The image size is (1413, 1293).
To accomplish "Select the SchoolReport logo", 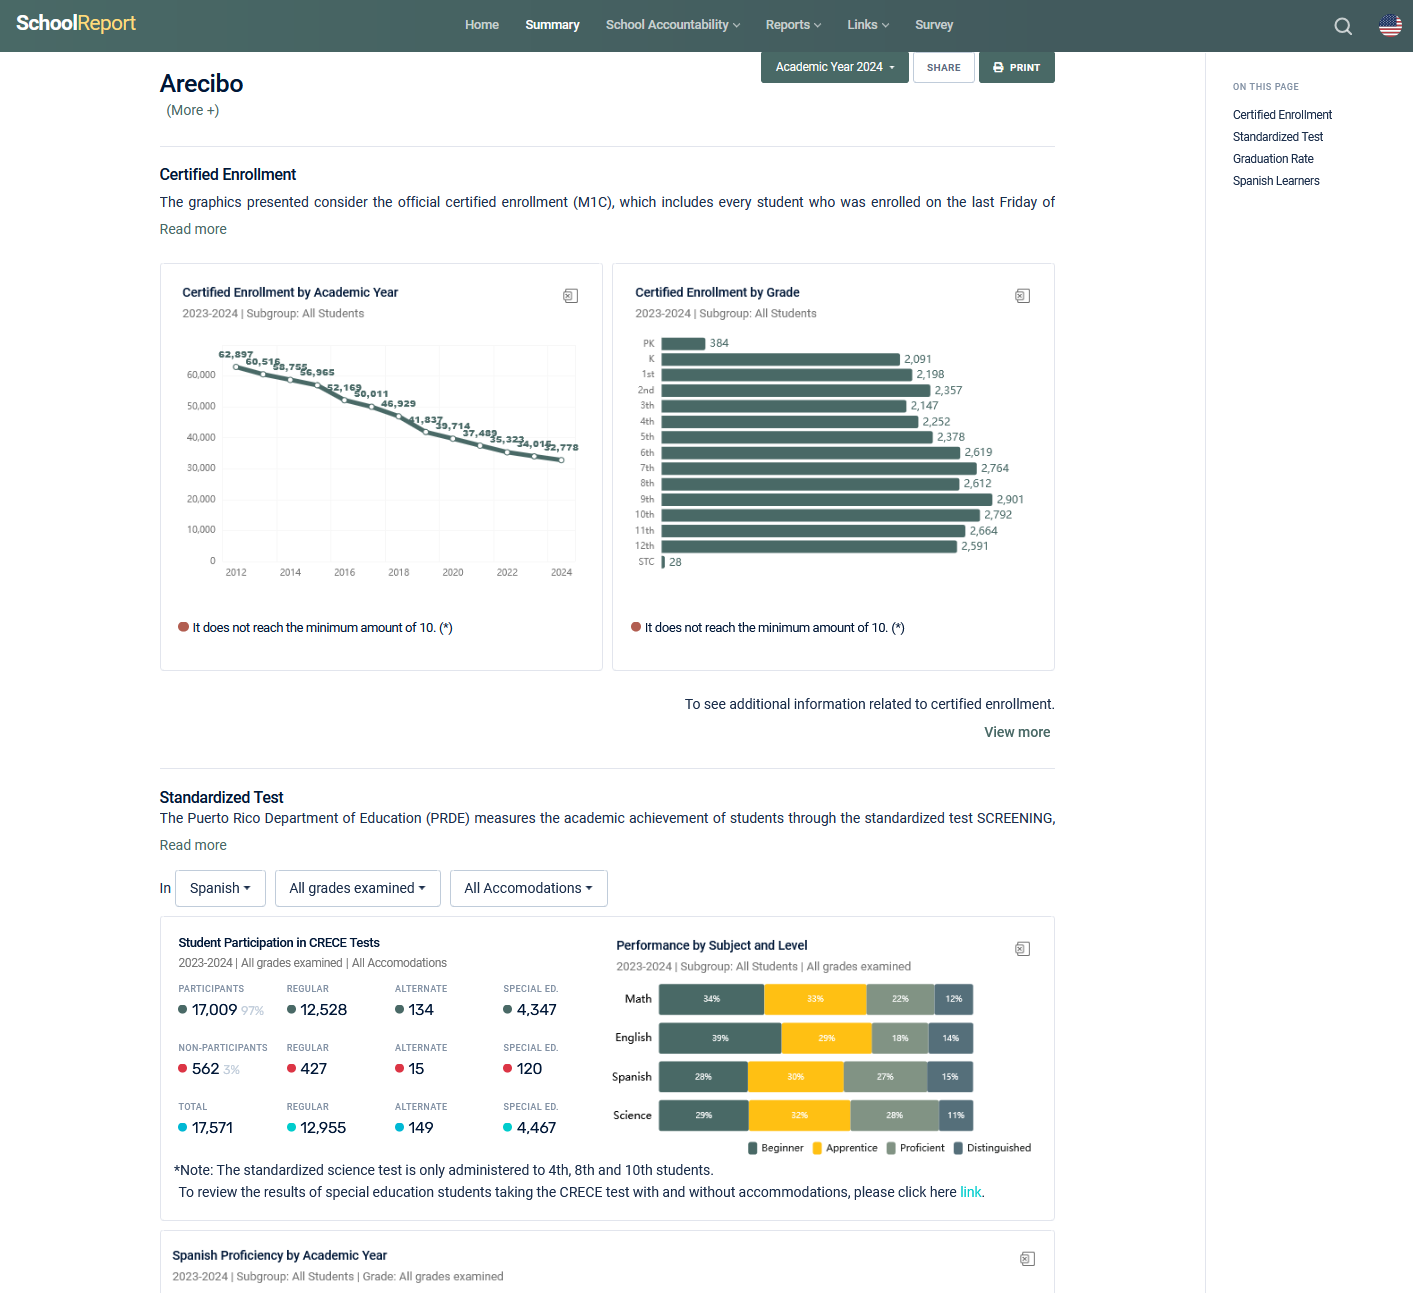I will pyautogui.click(x=75, y=22).
